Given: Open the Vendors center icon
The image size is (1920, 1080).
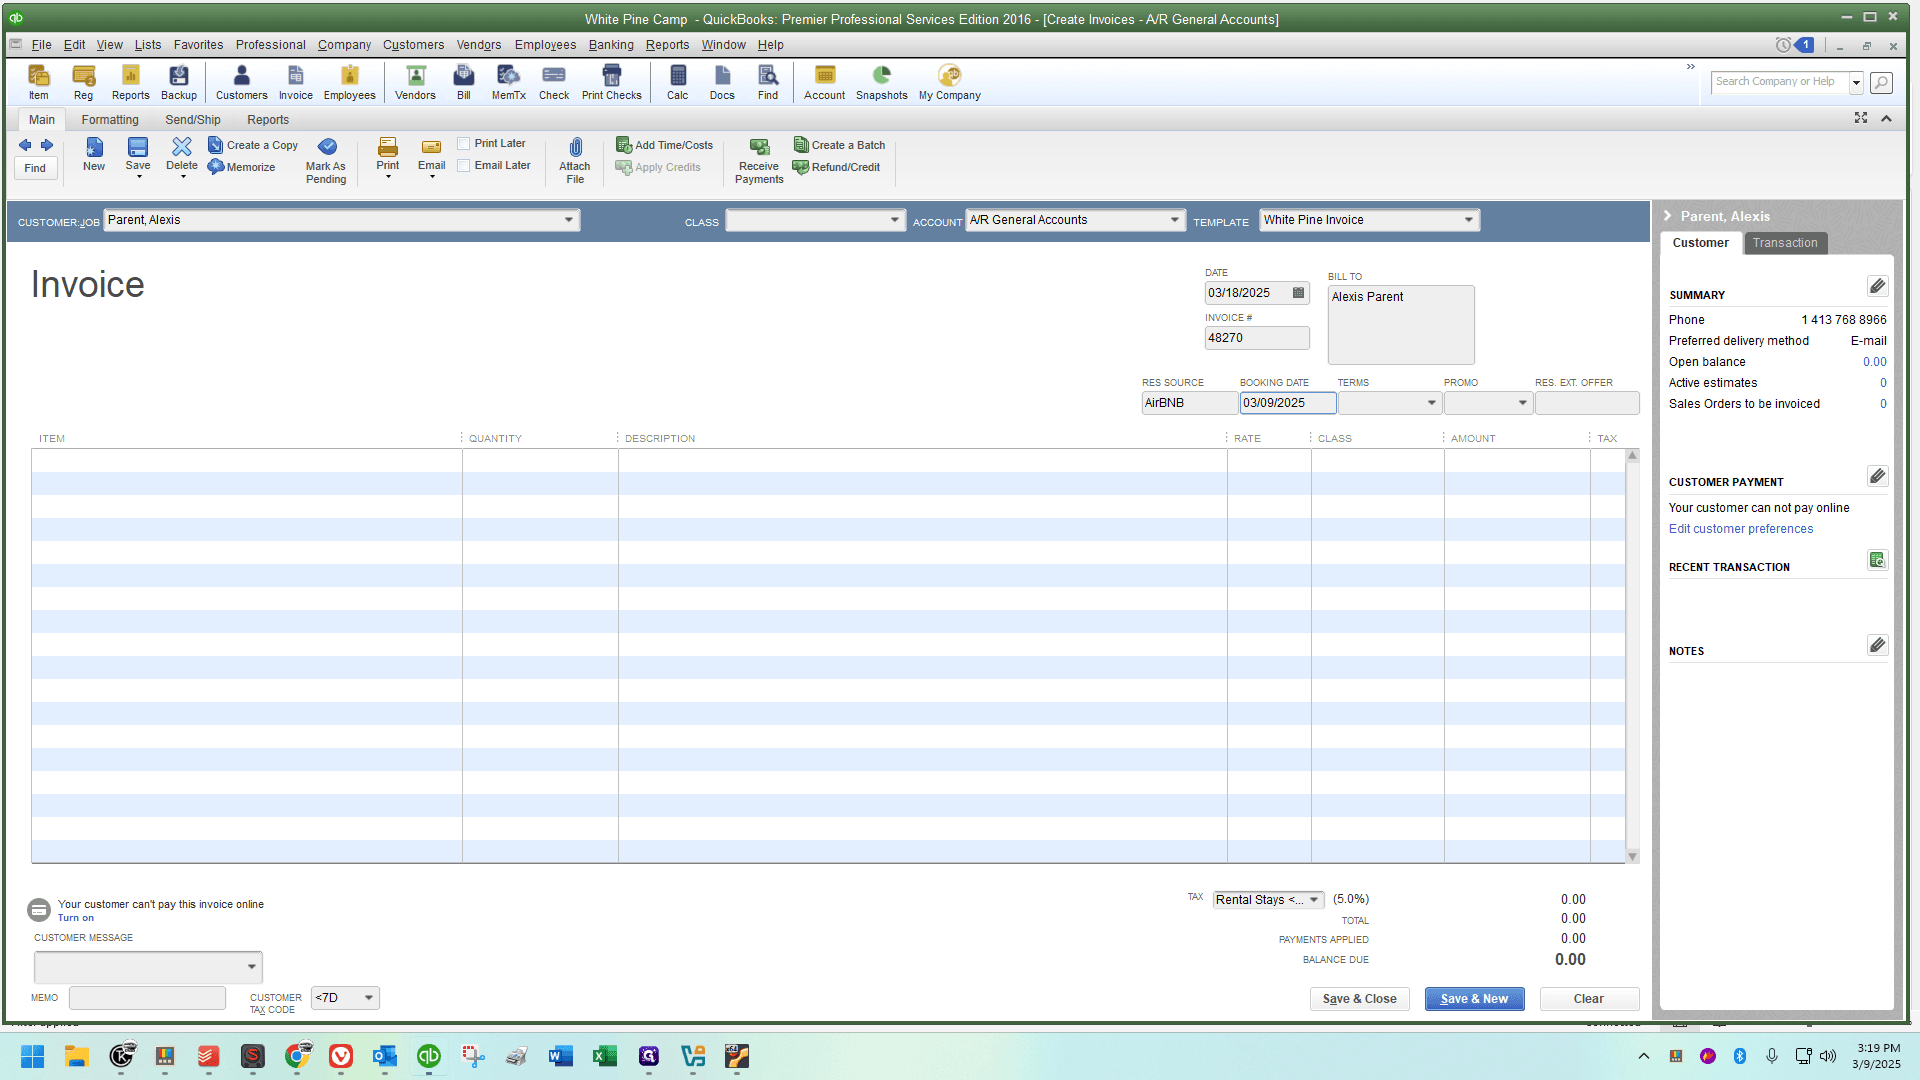Looking at the screenshot, I should pyautogui.click(x=415, y=81).
